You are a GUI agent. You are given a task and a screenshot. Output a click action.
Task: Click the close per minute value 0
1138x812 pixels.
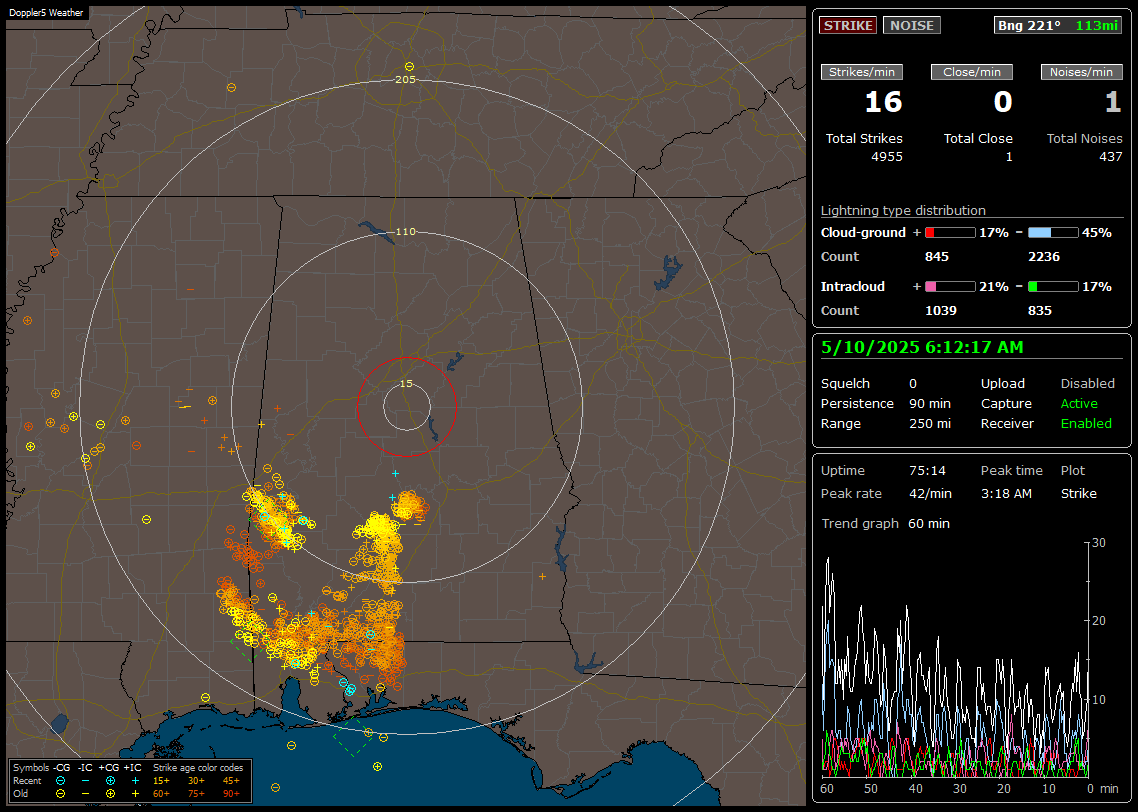pyautogui.click(x=1002, y=102)
